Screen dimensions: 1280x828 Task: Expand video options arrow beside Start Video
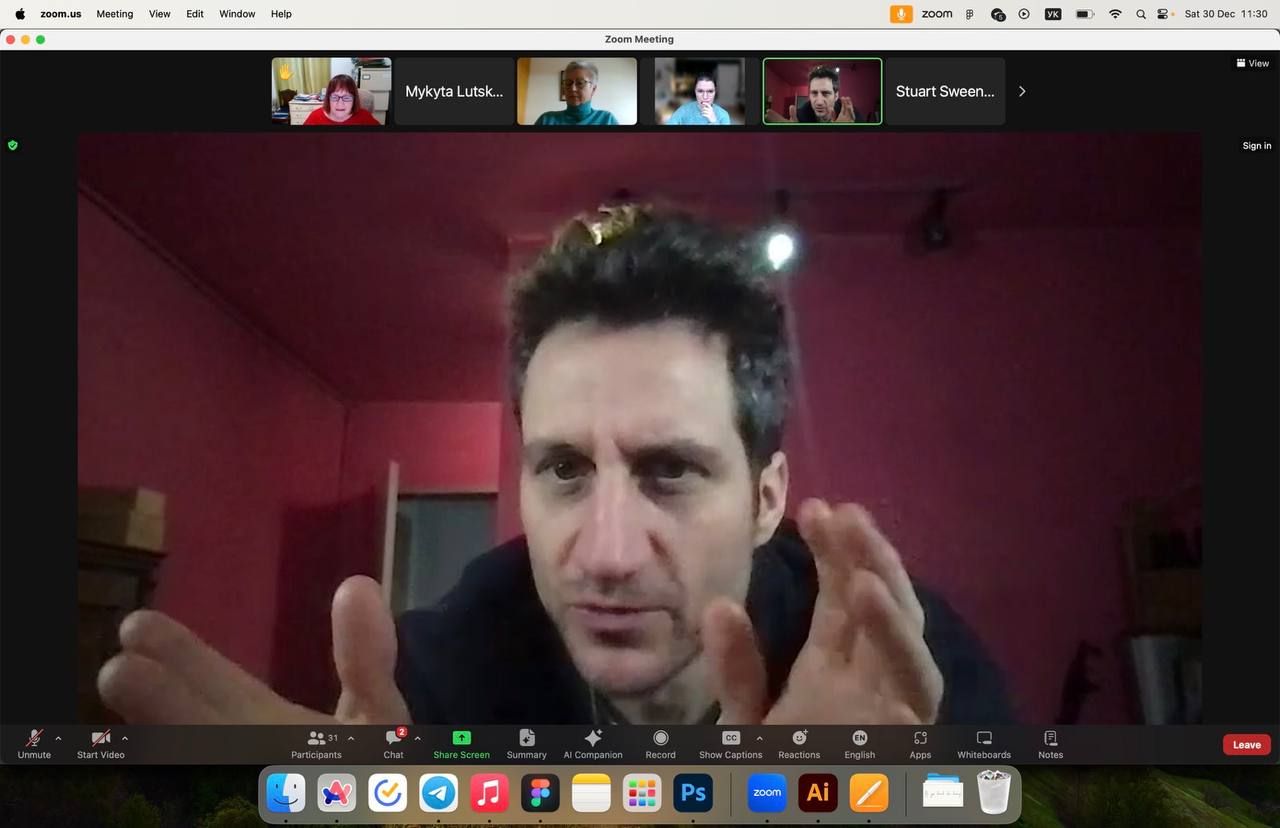(x=124, y=739)
